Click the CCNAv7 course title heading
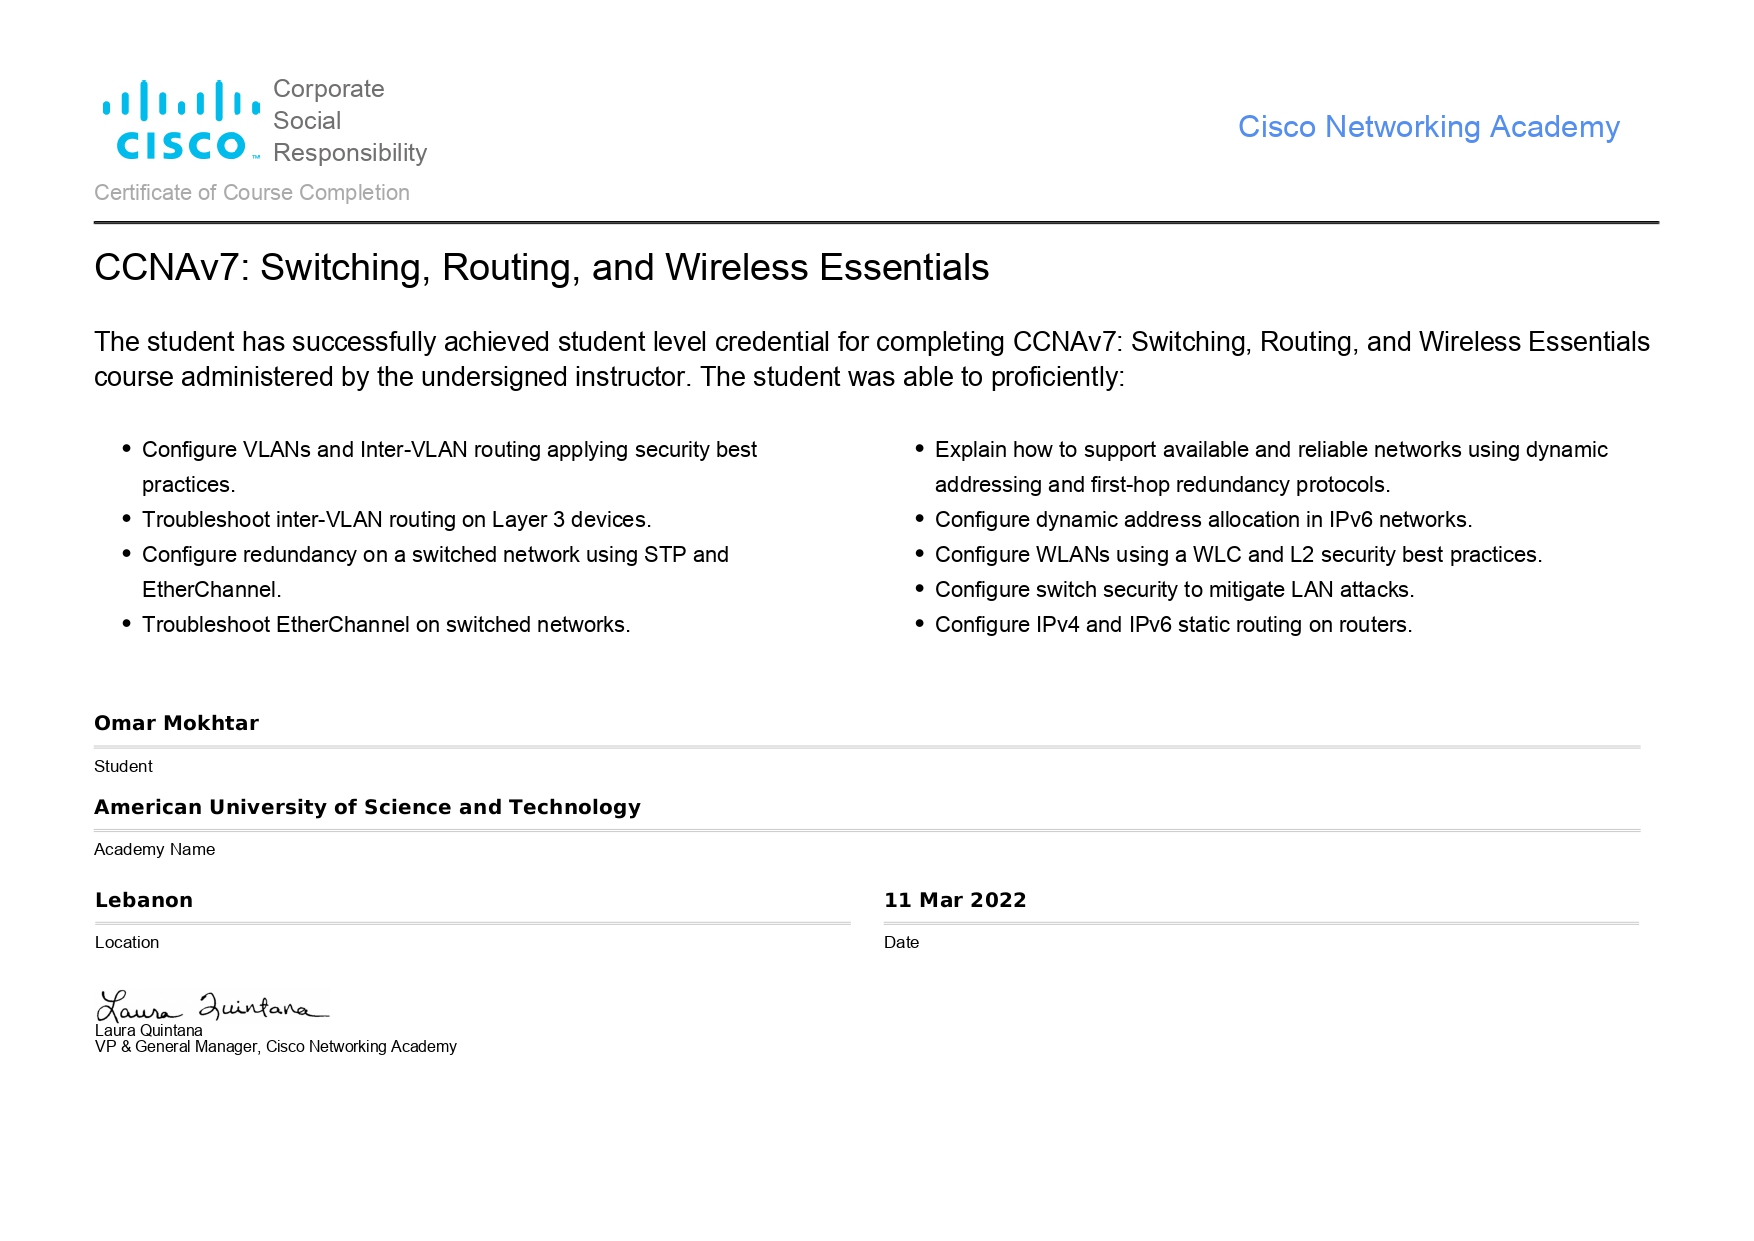The width and height of the screenshot is (1754, 1241). (x=541, y=268)
